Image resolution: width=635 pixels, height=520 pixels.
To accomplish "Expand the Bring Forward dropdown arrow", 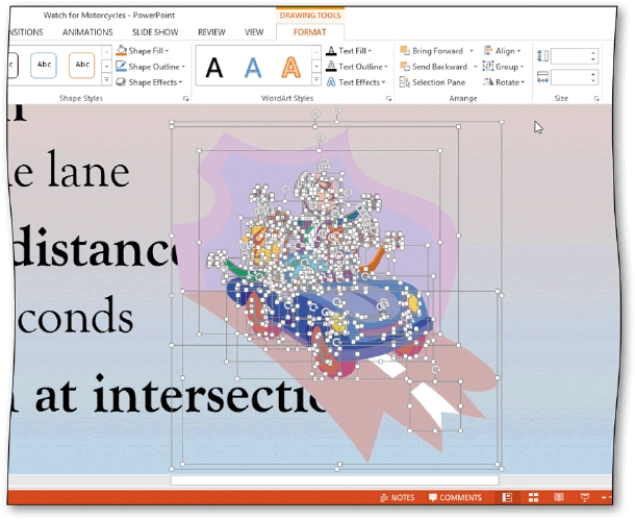I will 471,51.
